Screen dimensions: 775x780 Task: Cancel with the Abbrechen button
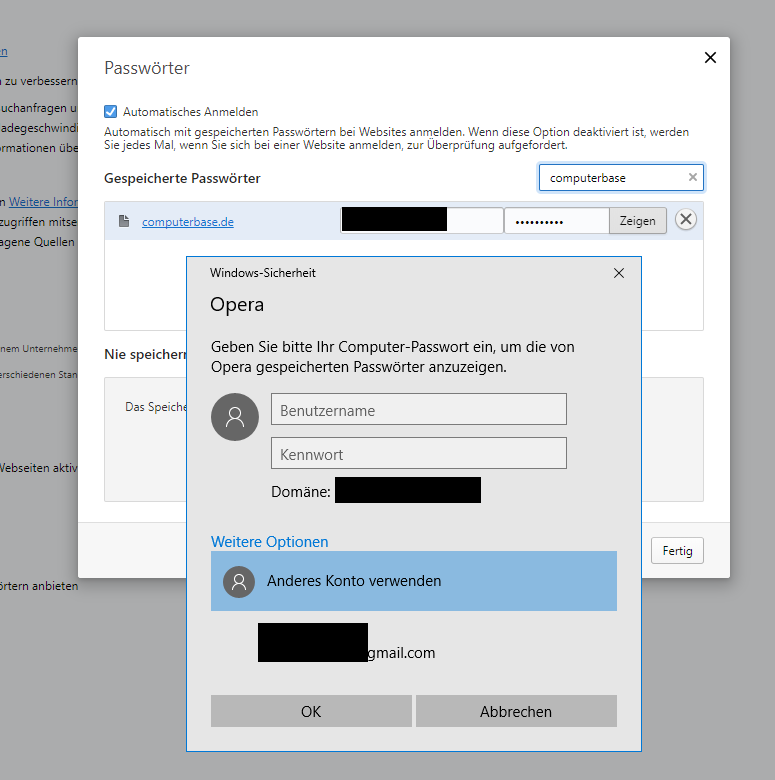tap(516, 711)
